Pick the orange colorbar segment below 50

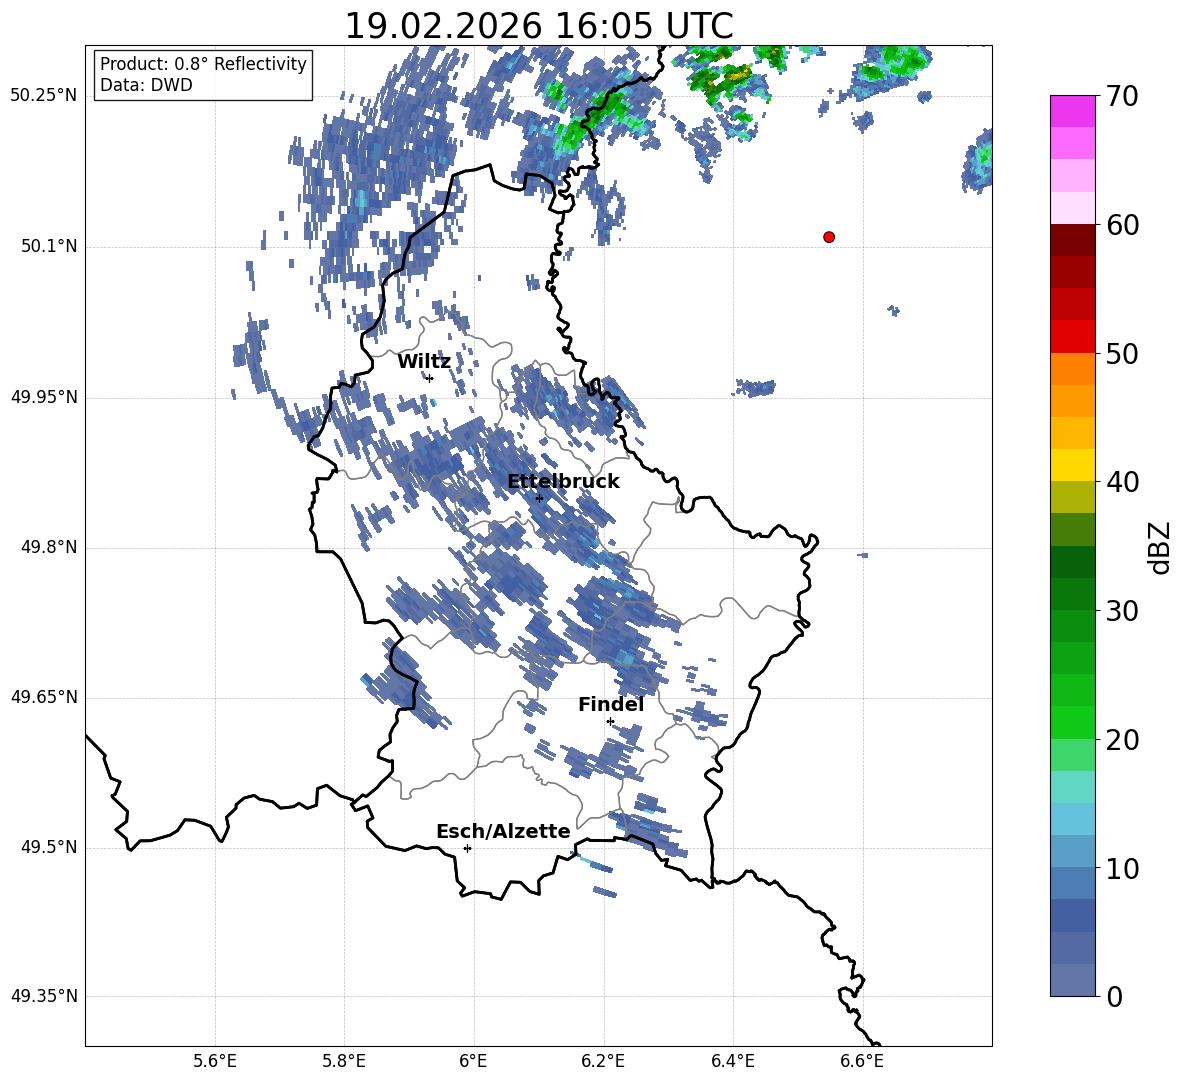click(x=1072, y=369)
